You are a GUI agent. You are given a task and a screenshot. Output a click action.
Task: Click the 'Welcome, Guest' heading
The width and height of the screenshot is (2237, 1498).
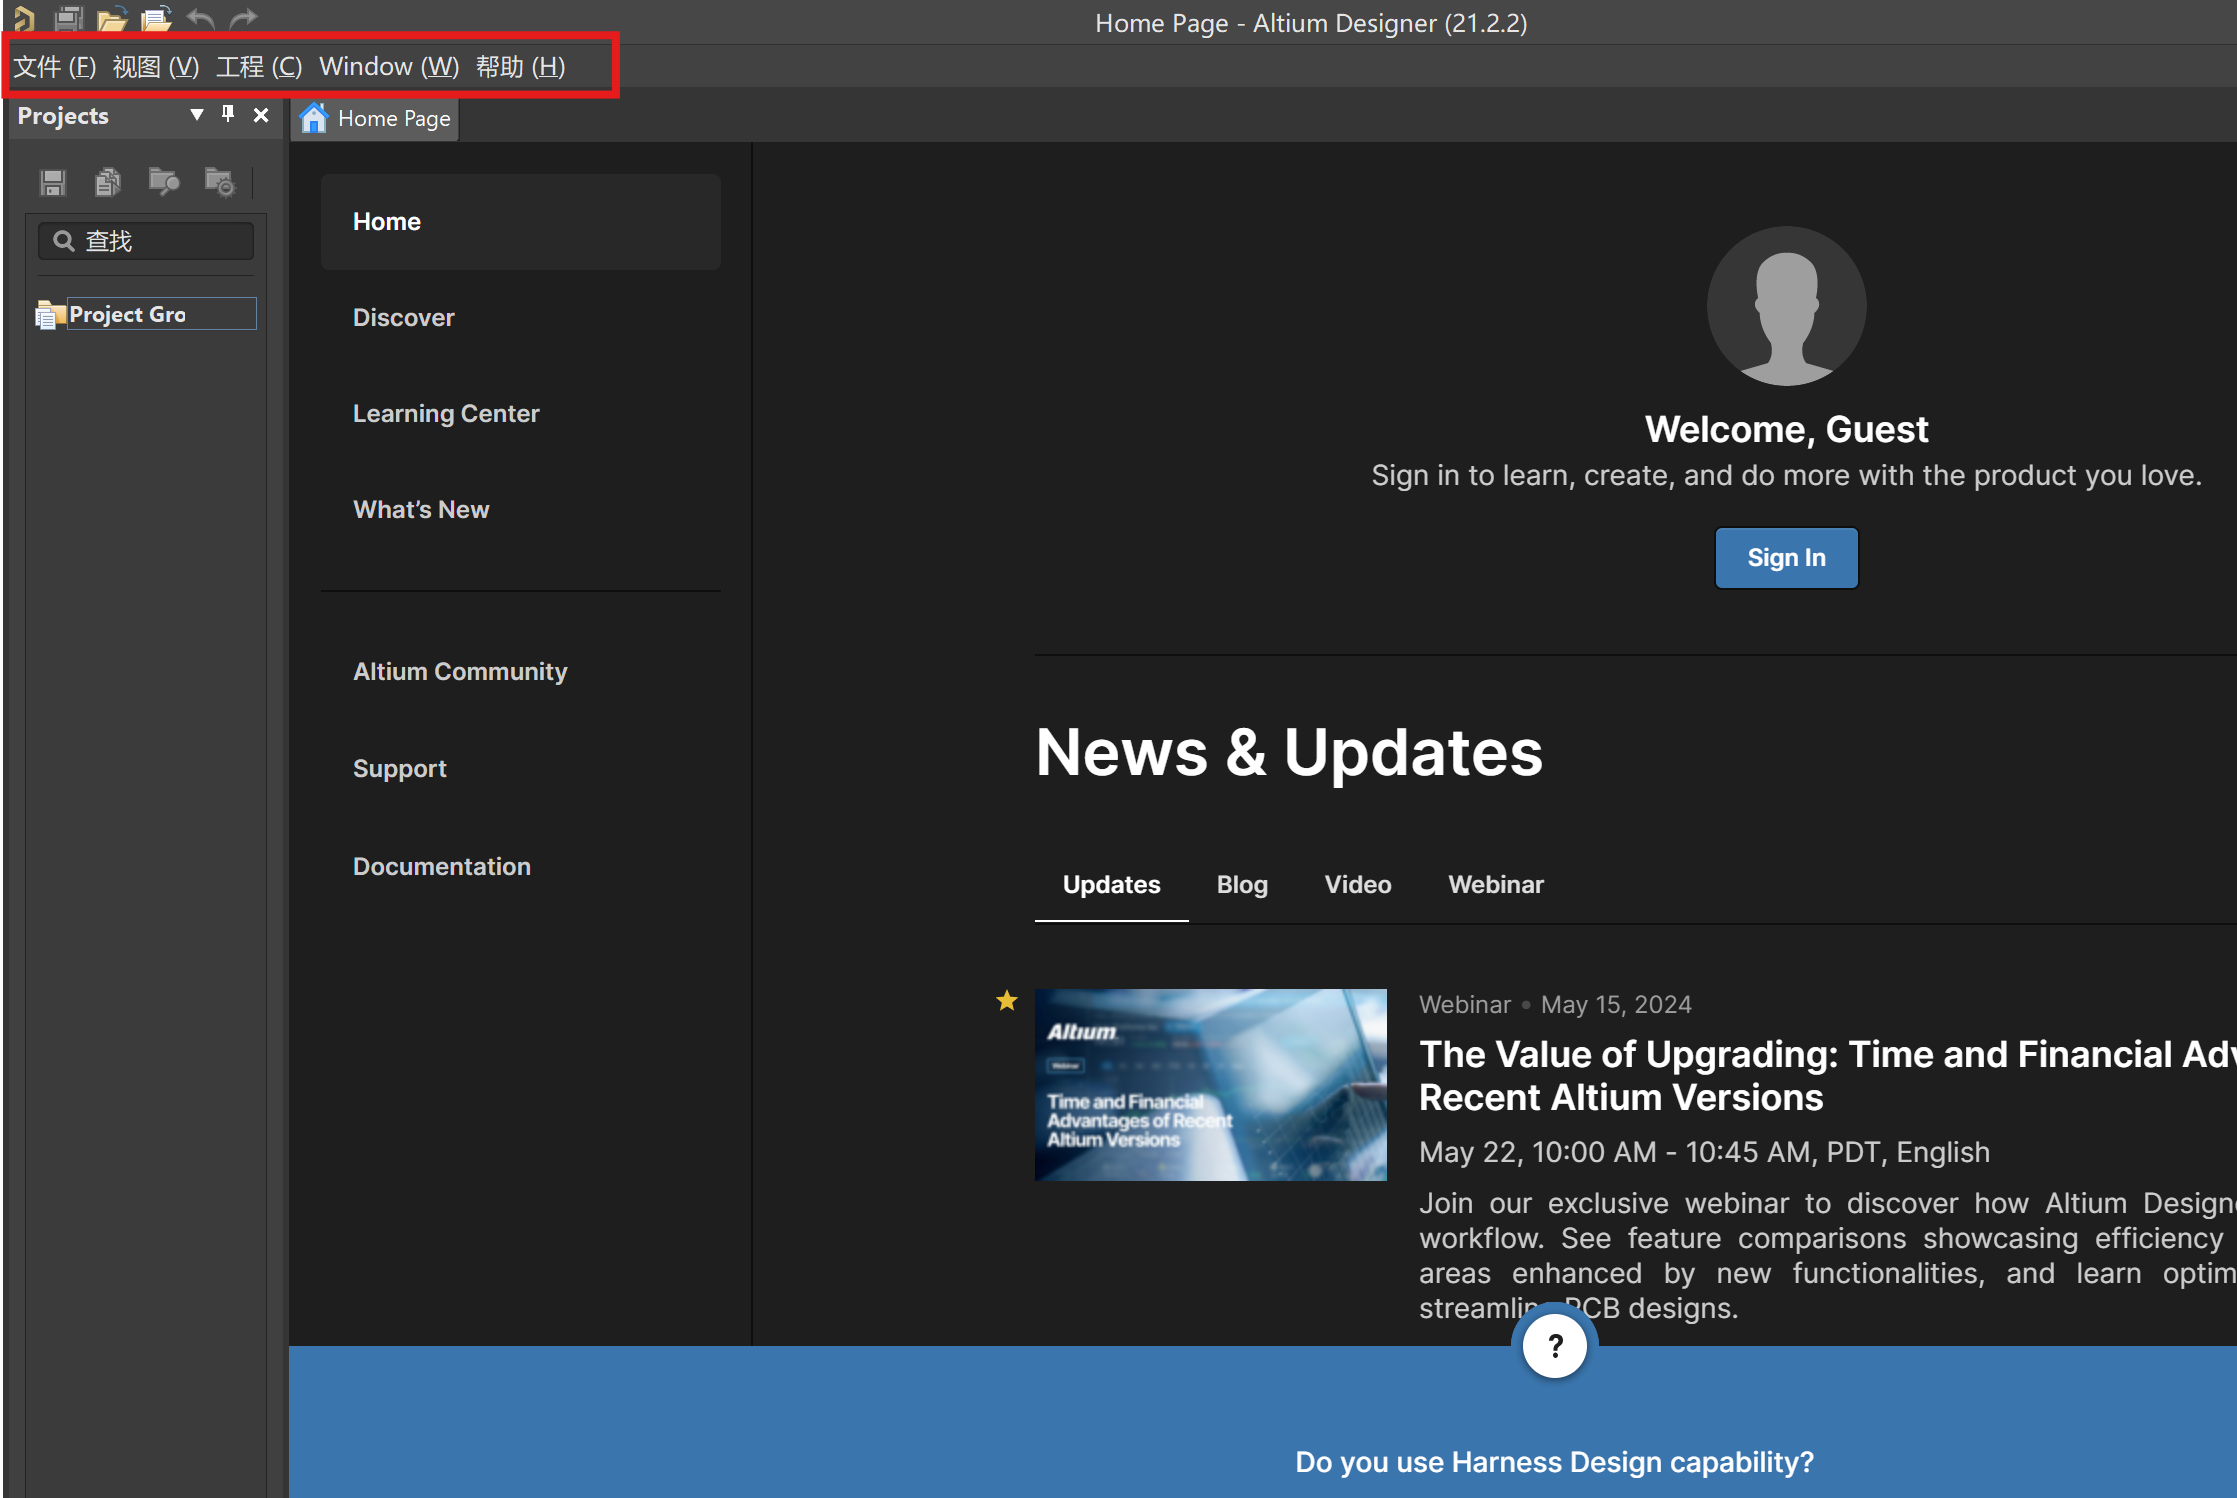[1787, 430]
